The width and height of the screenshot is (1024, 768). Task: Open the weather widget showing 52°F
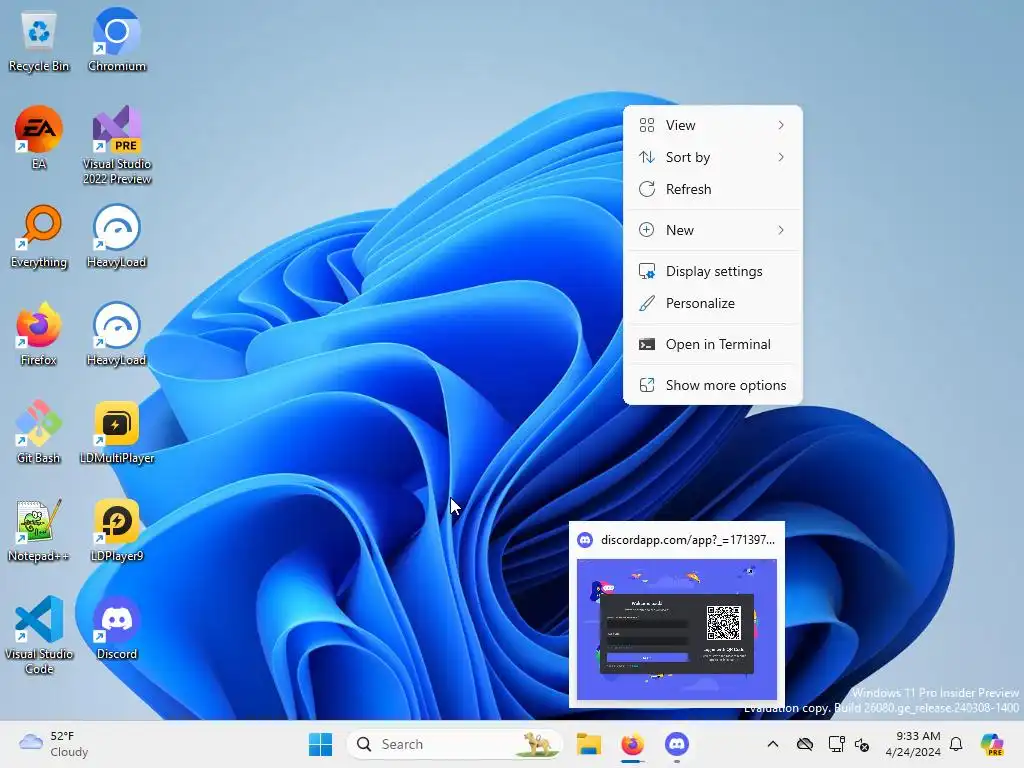54,744
